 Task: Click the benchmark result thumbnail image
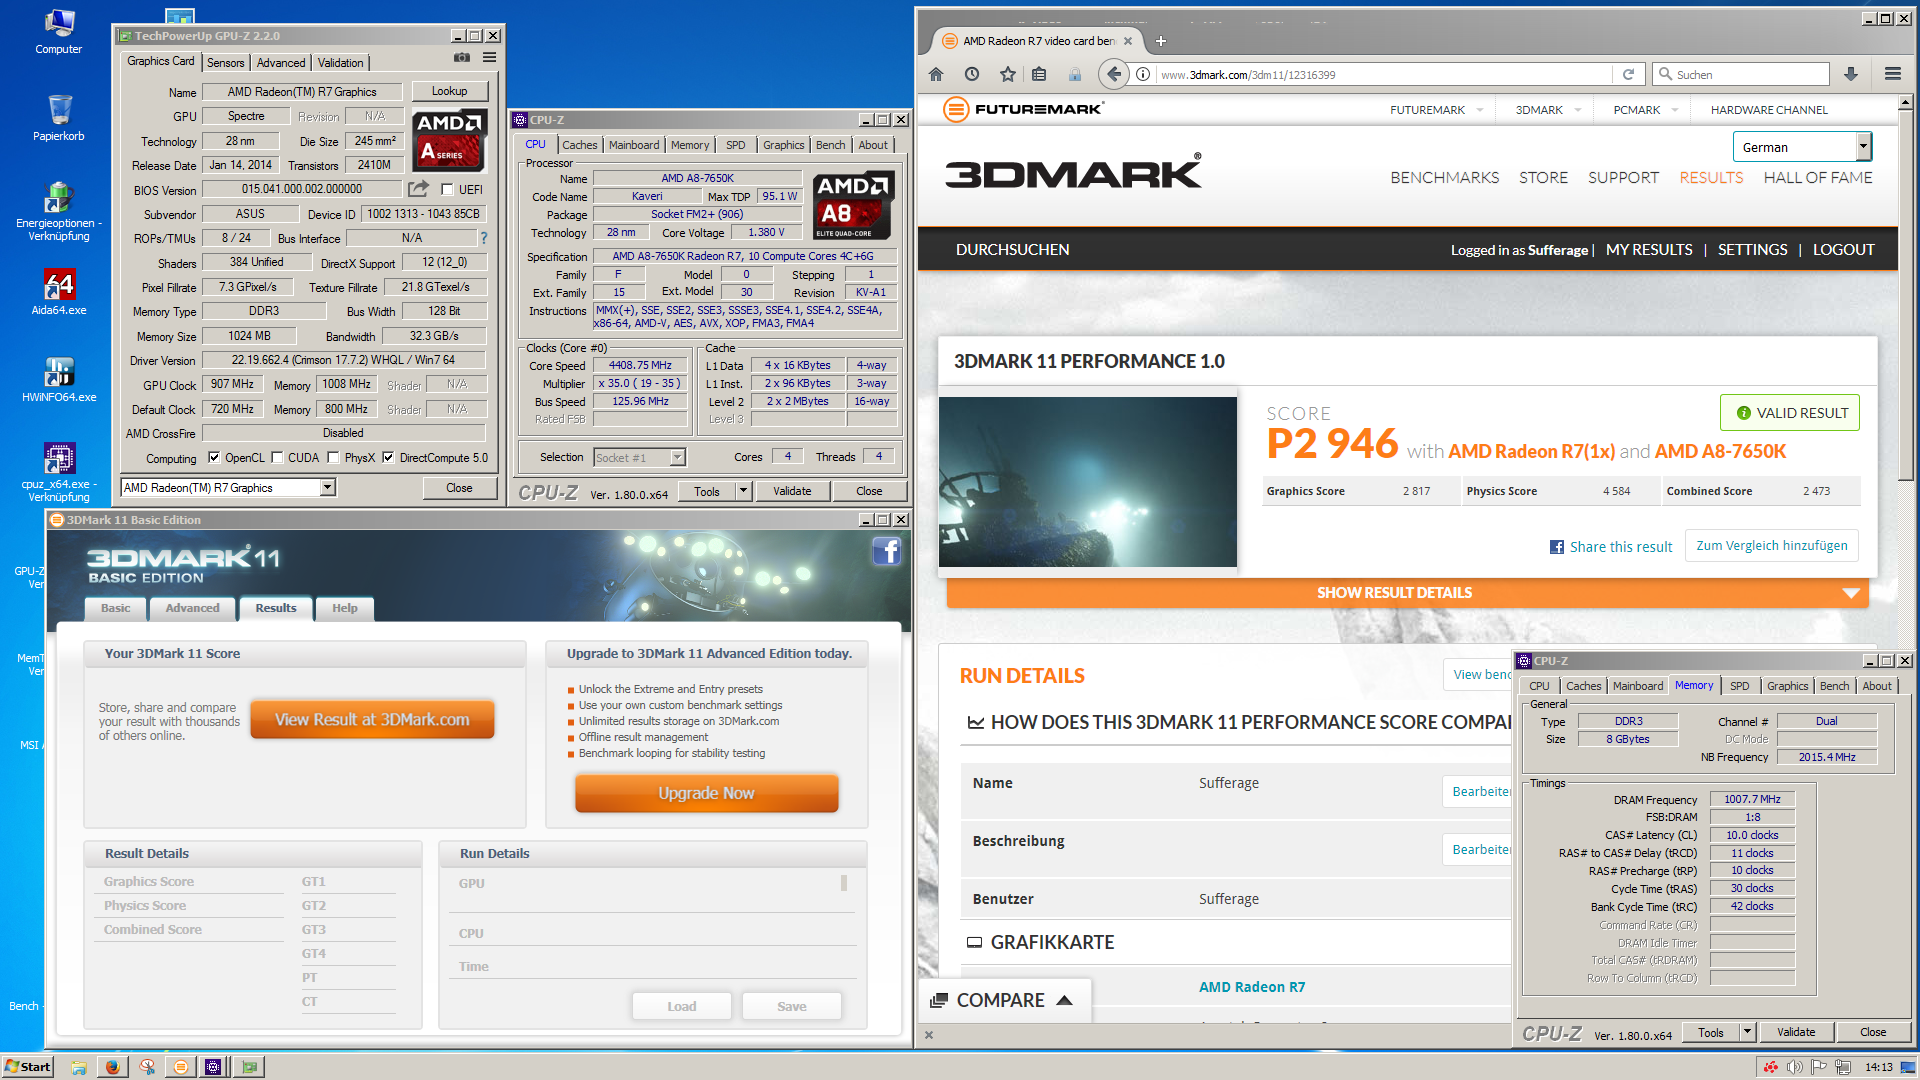click(x=1088, y=482)
